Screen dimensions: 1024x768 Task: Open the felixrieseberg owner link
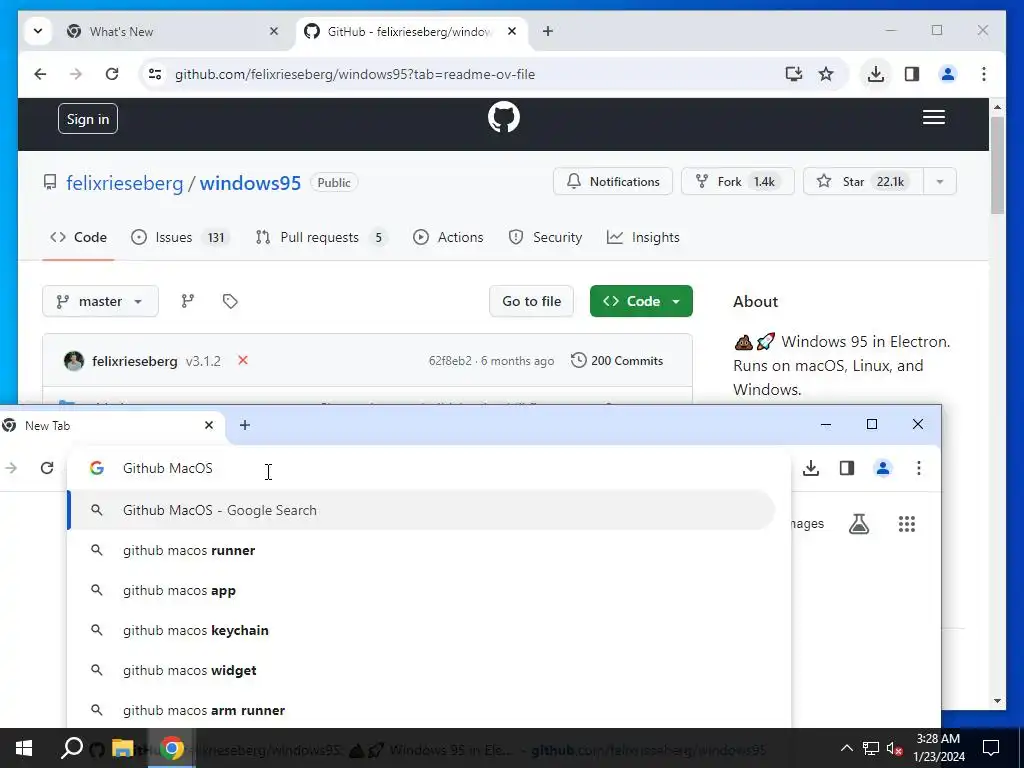(124, 183)
